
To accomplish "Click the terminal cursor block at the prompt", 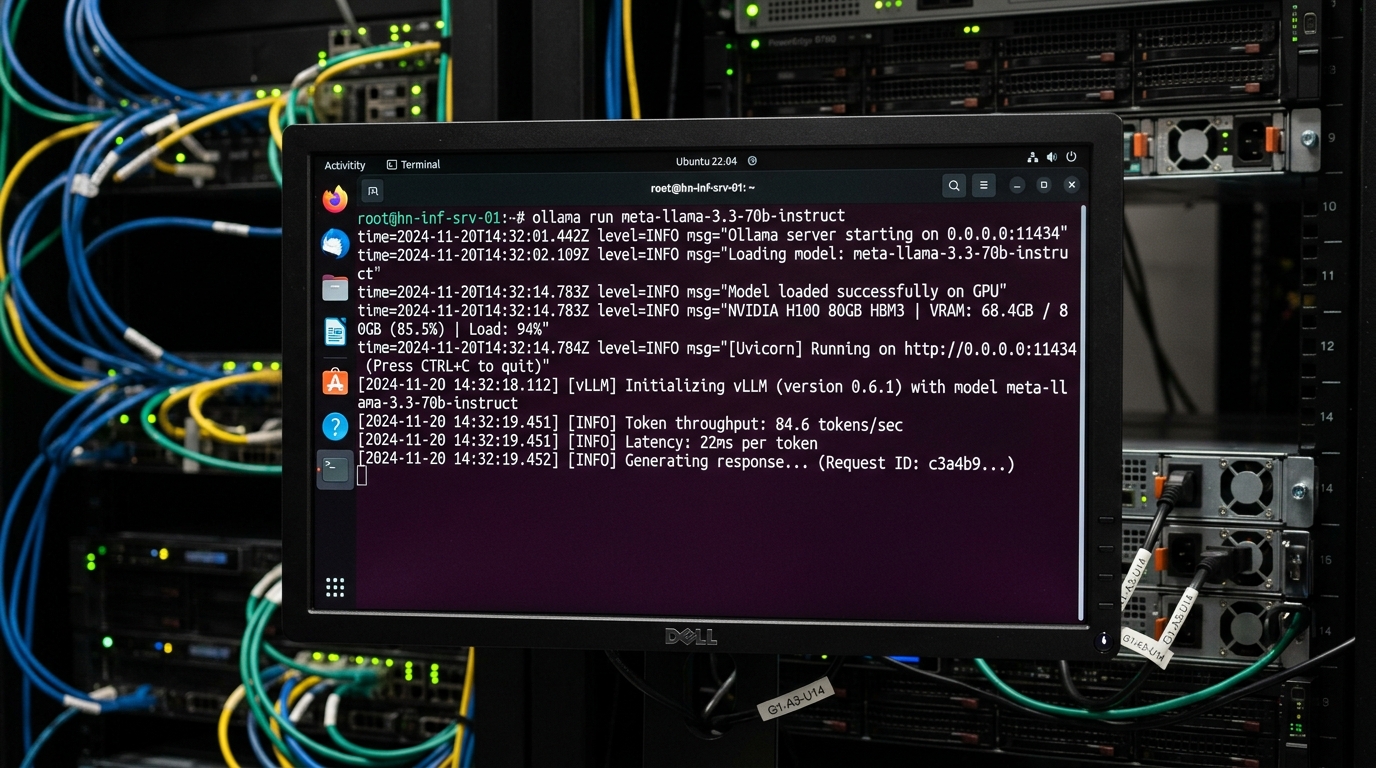I will click(362, 477).
